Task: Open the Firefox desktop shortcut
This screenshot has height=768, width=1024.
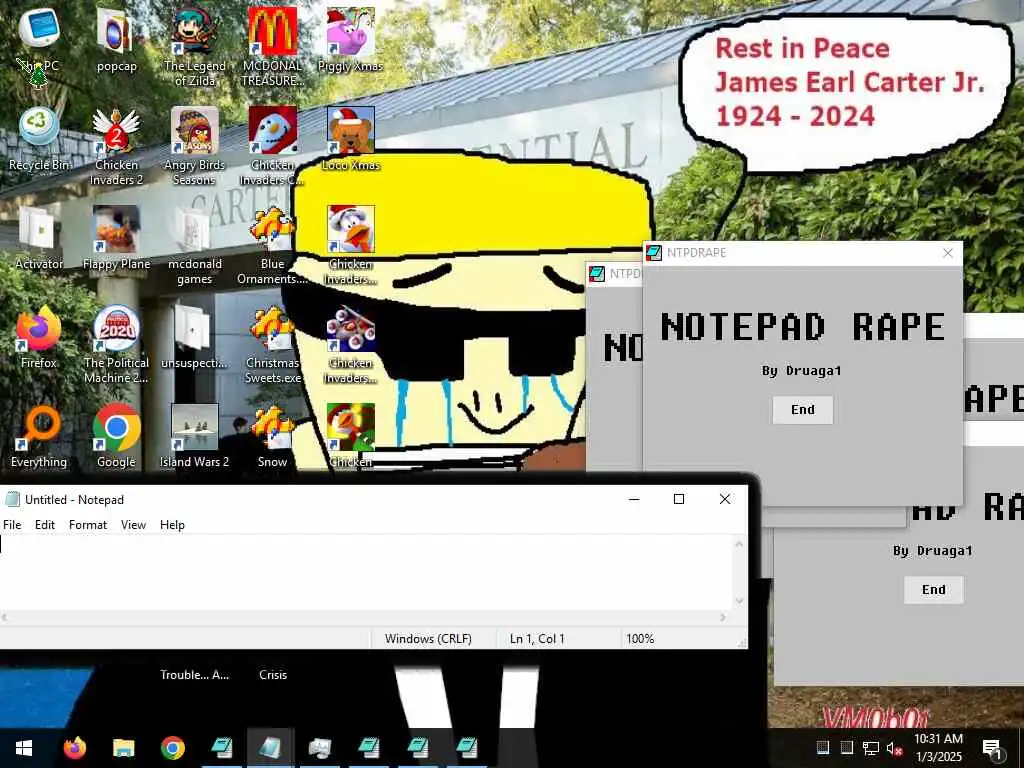Action: point(39,337)
